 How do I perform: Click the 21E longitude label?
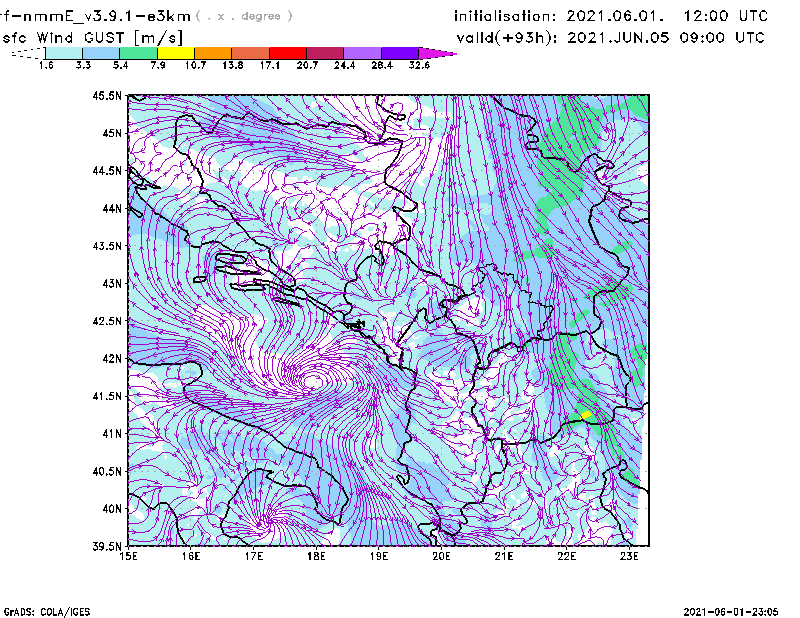click(504, 556)
